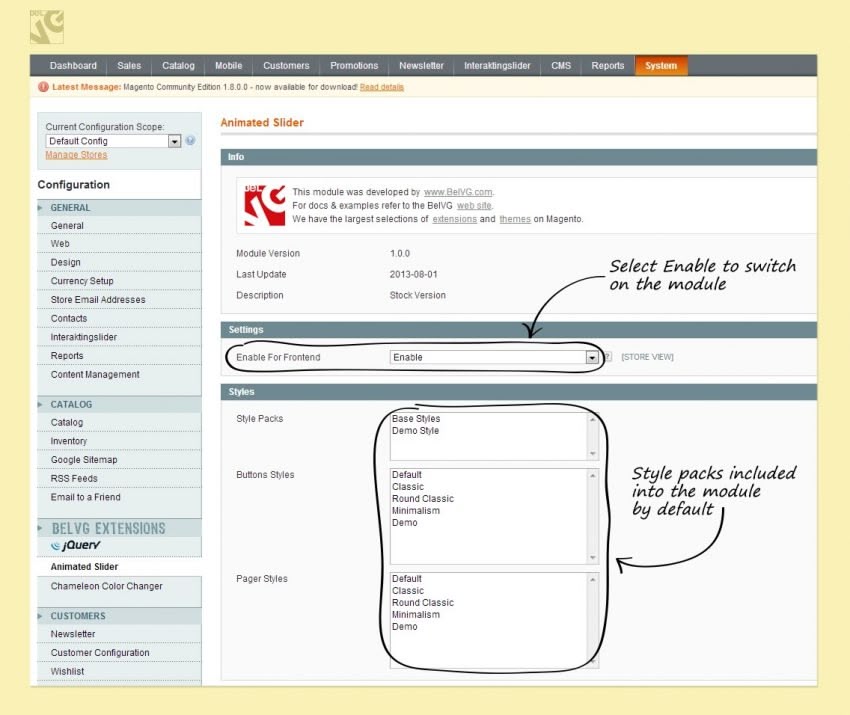850x715 pixels.
Task: Click the scope help question icon
Action: 190,140
